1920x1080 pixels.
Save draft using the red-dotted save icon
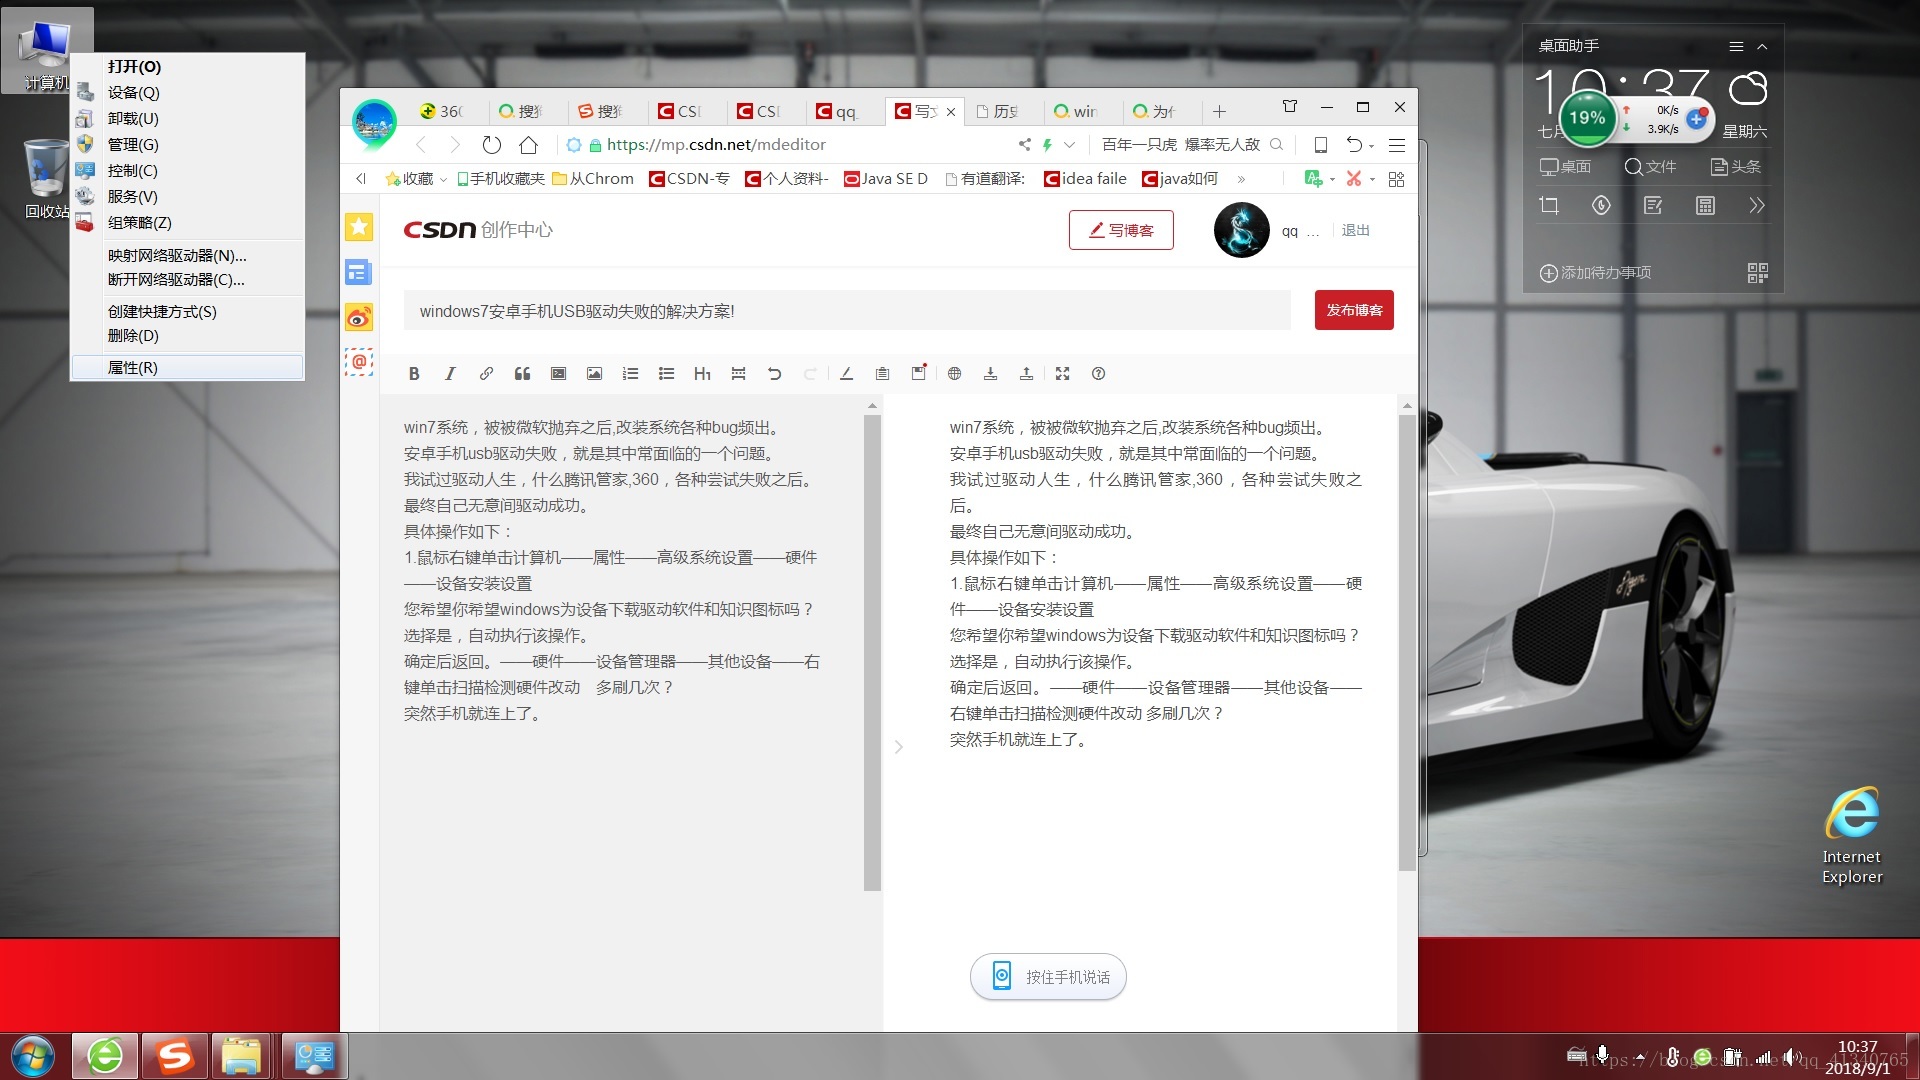point(919,373)
